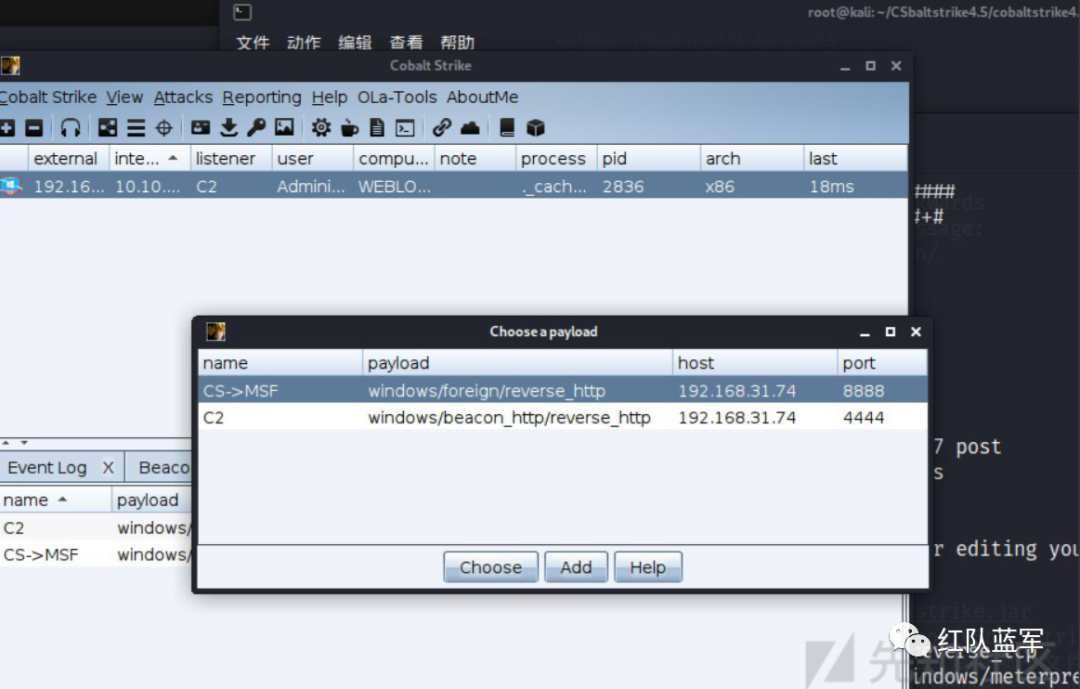
Task: Click the disconnect minus toolbar icon
Action: [34, 127]
